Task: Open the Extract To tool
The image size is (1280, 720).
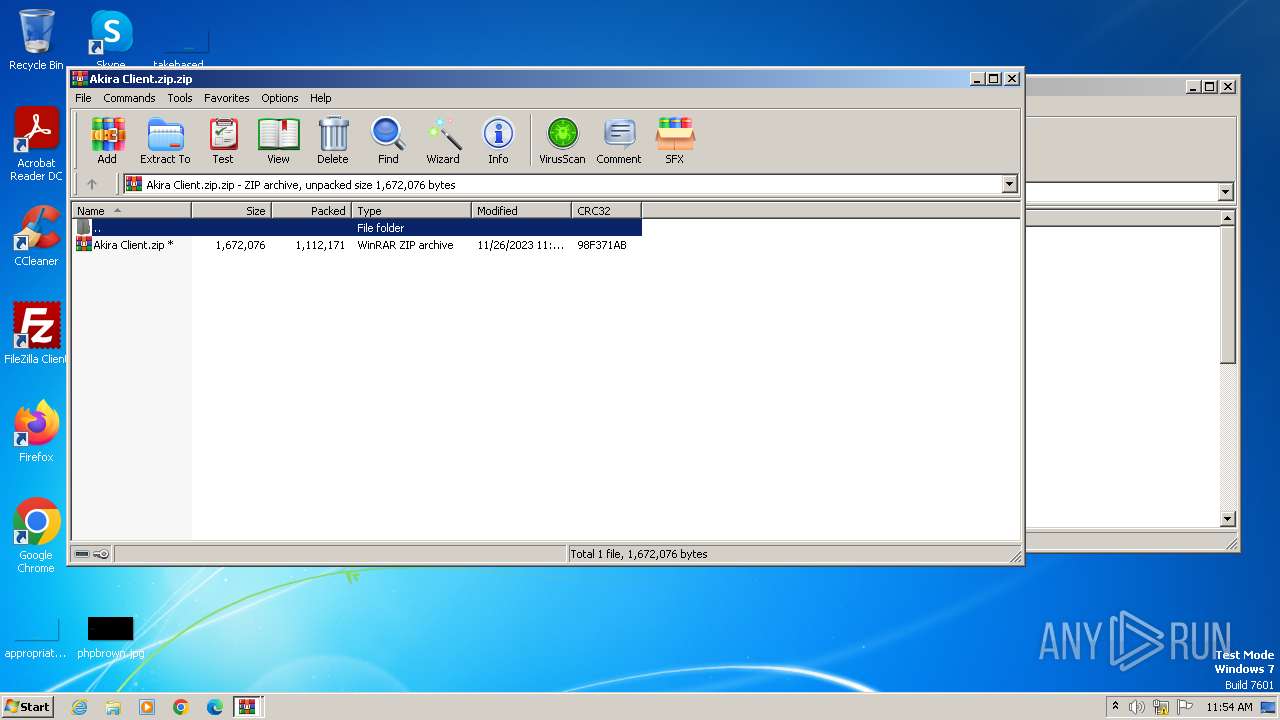Action: point(165,141)
